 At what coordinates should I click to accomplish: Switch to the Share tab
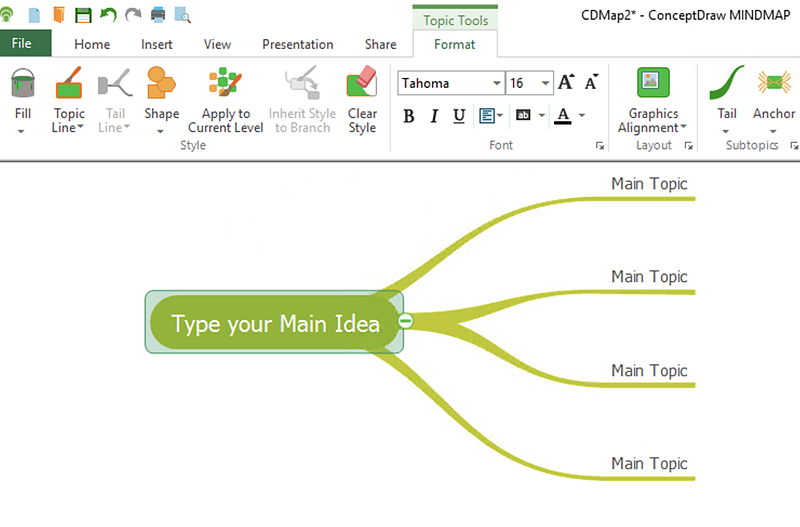pyautogui.click(x=381, y=44)
